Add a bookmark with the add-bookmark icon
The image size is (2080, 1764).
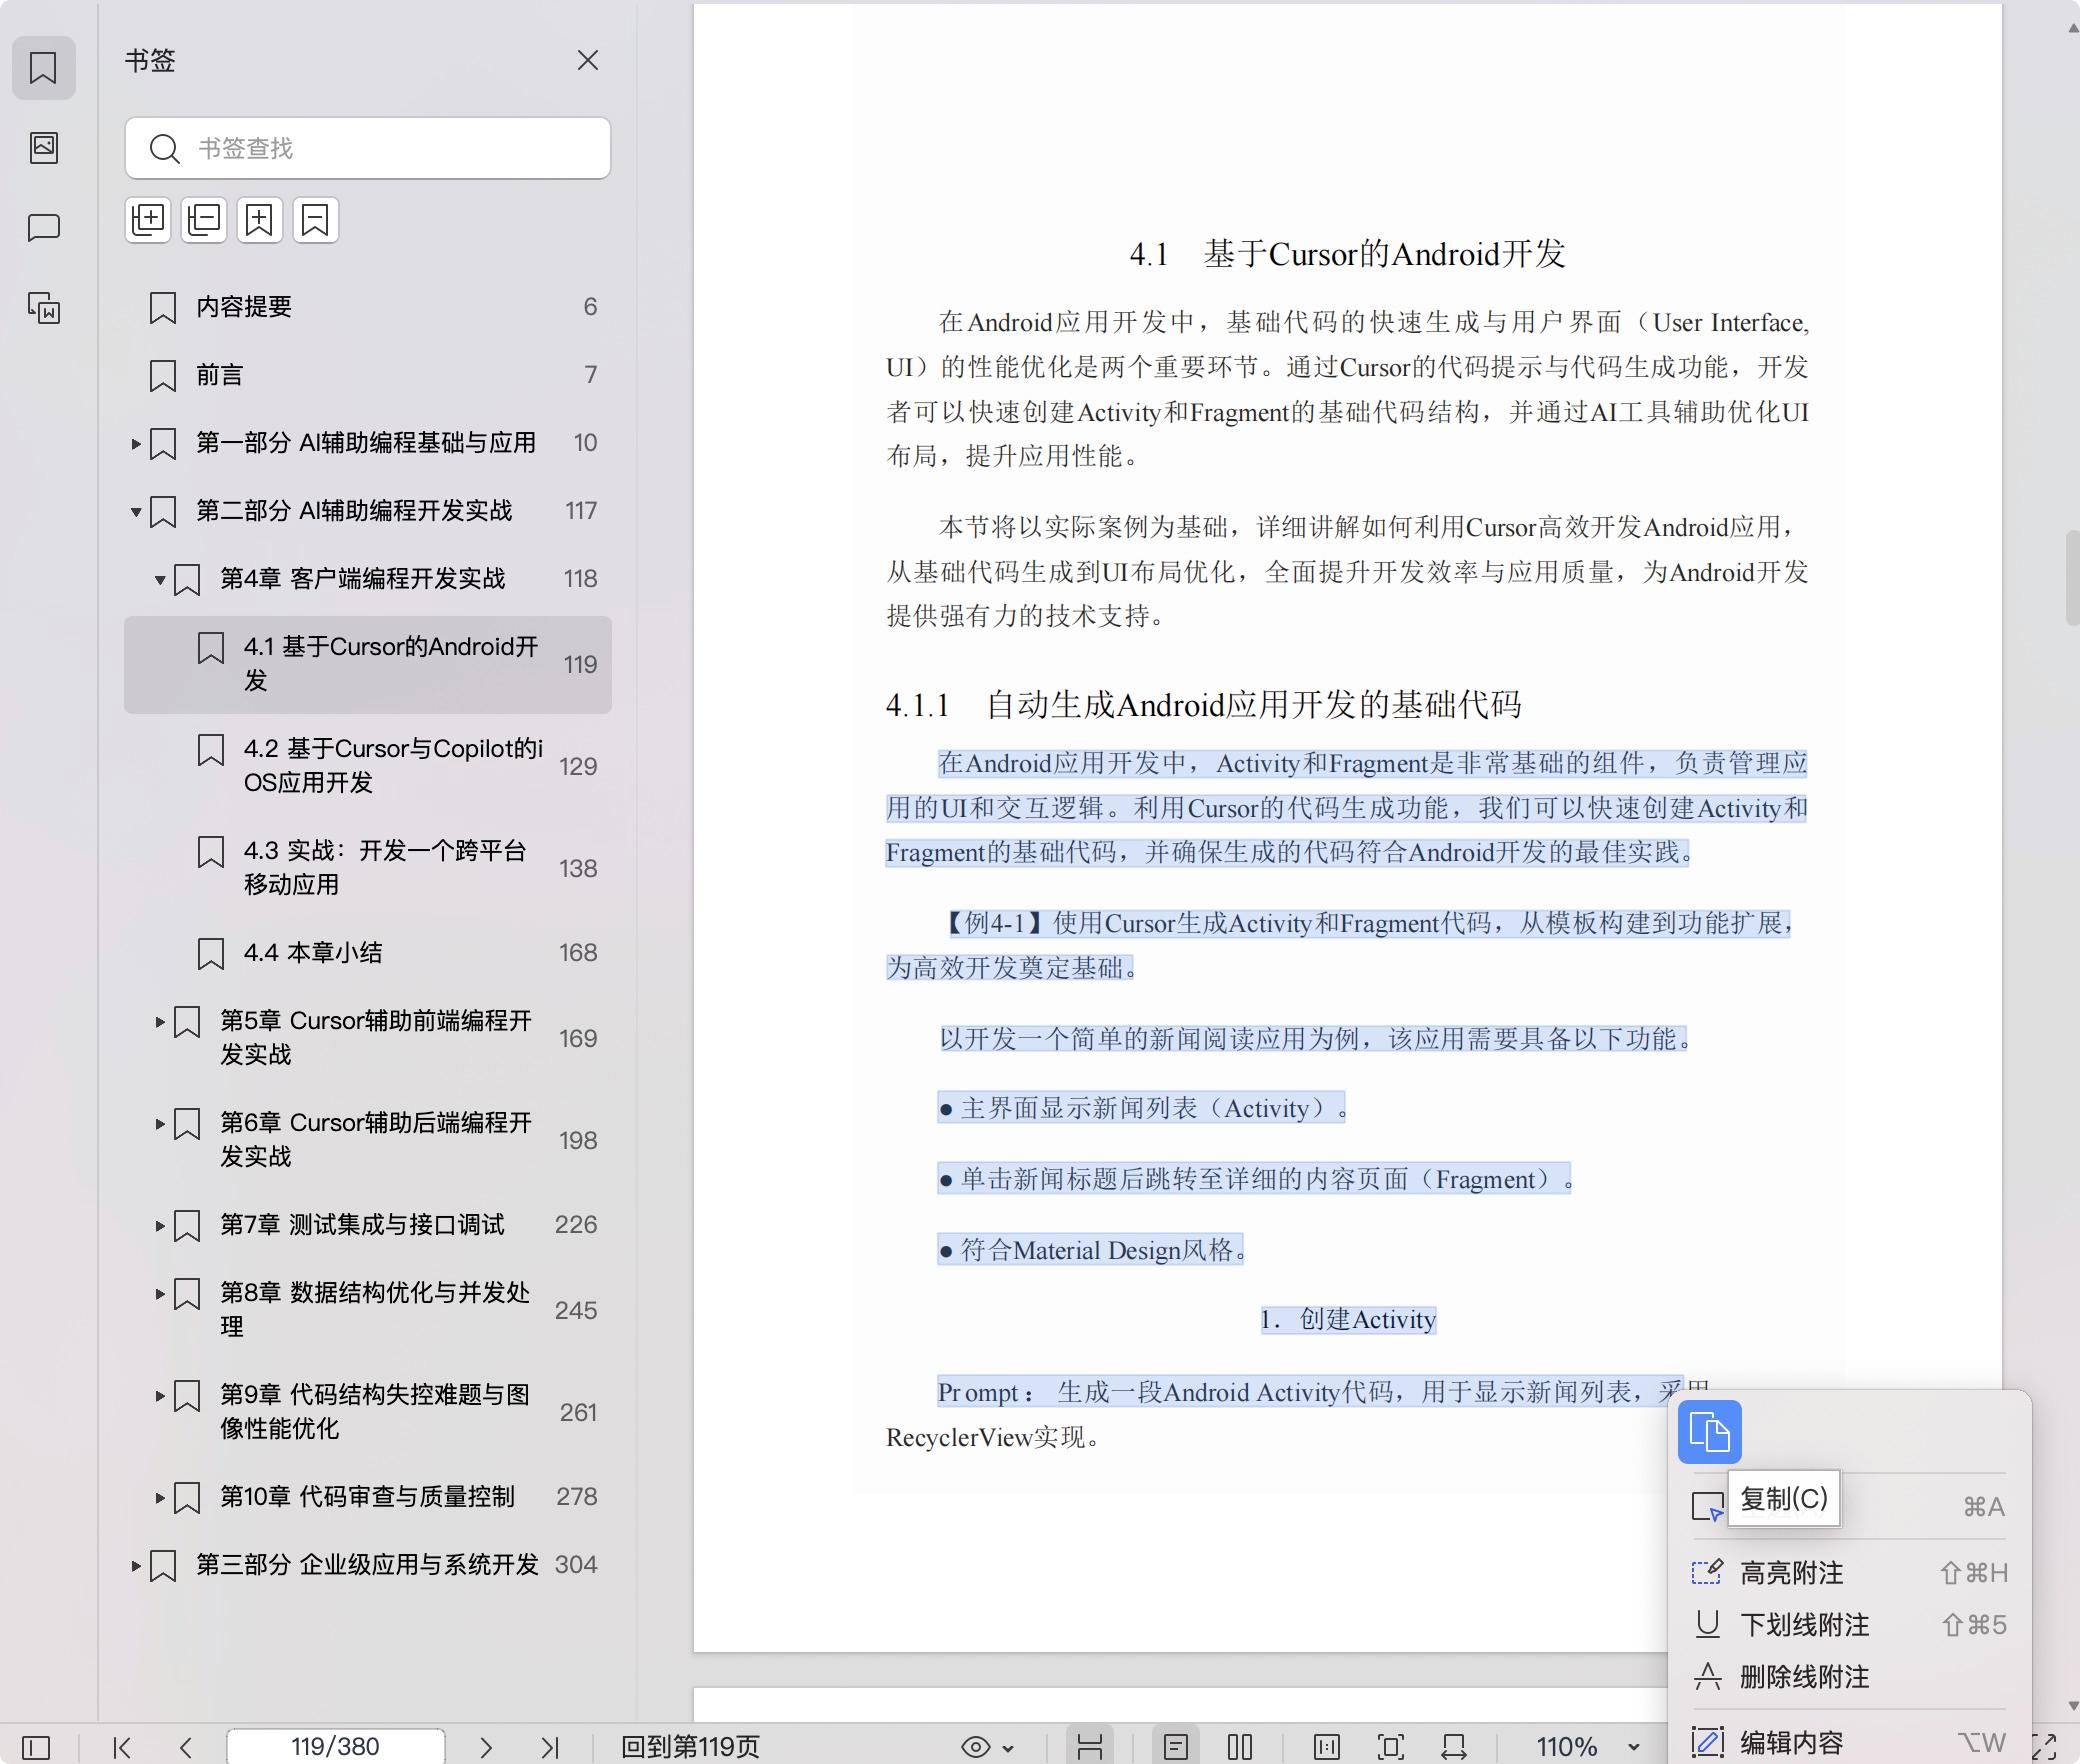click(259, 220)
